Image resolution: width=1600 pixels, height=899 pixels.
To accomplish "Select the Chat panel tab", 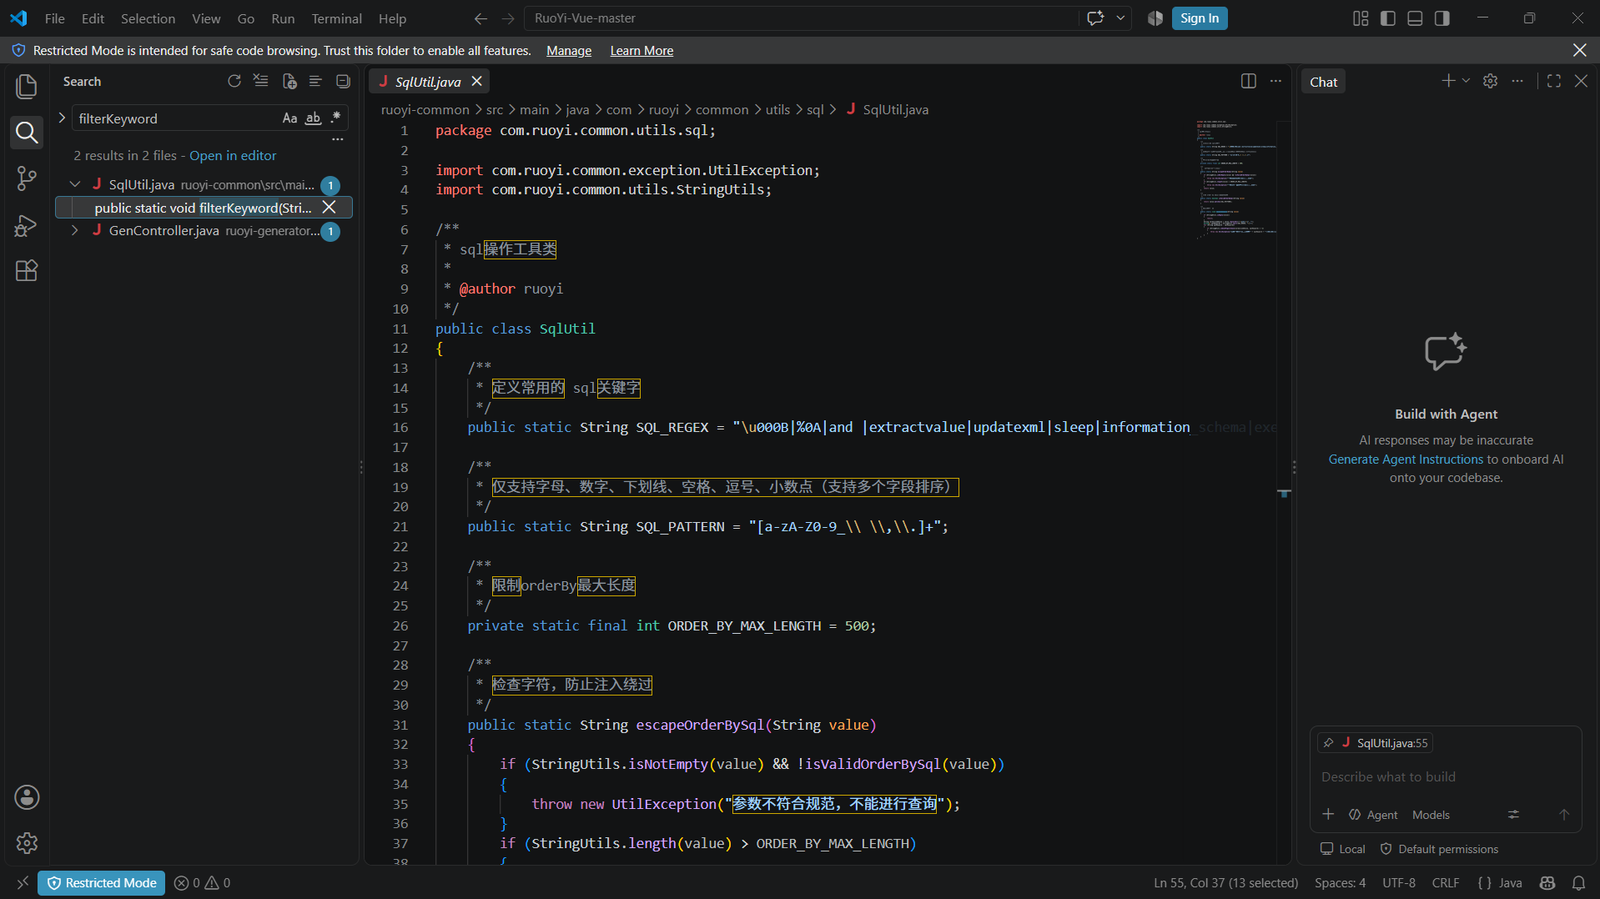I will (1323, 82).
